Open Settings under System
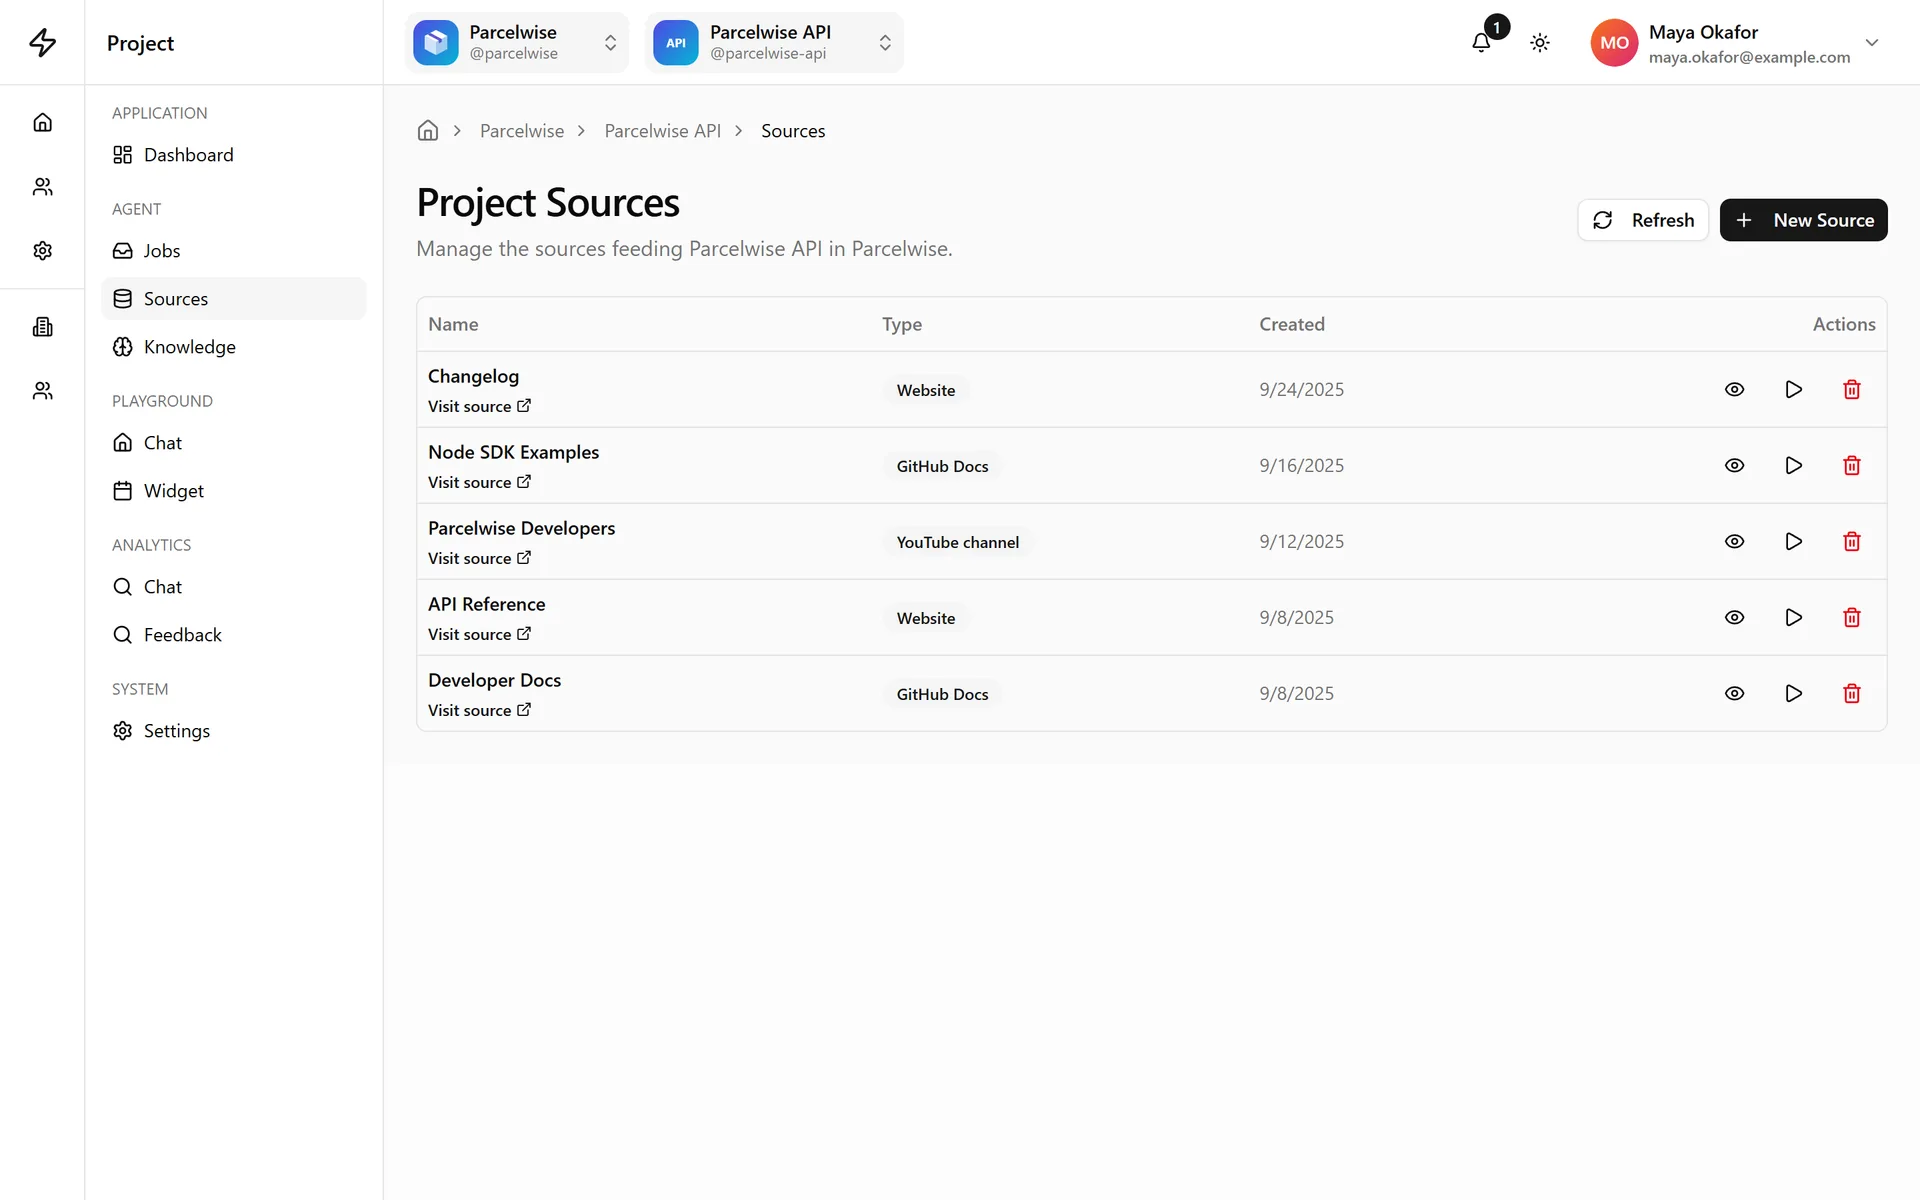 tap(233, 731)
